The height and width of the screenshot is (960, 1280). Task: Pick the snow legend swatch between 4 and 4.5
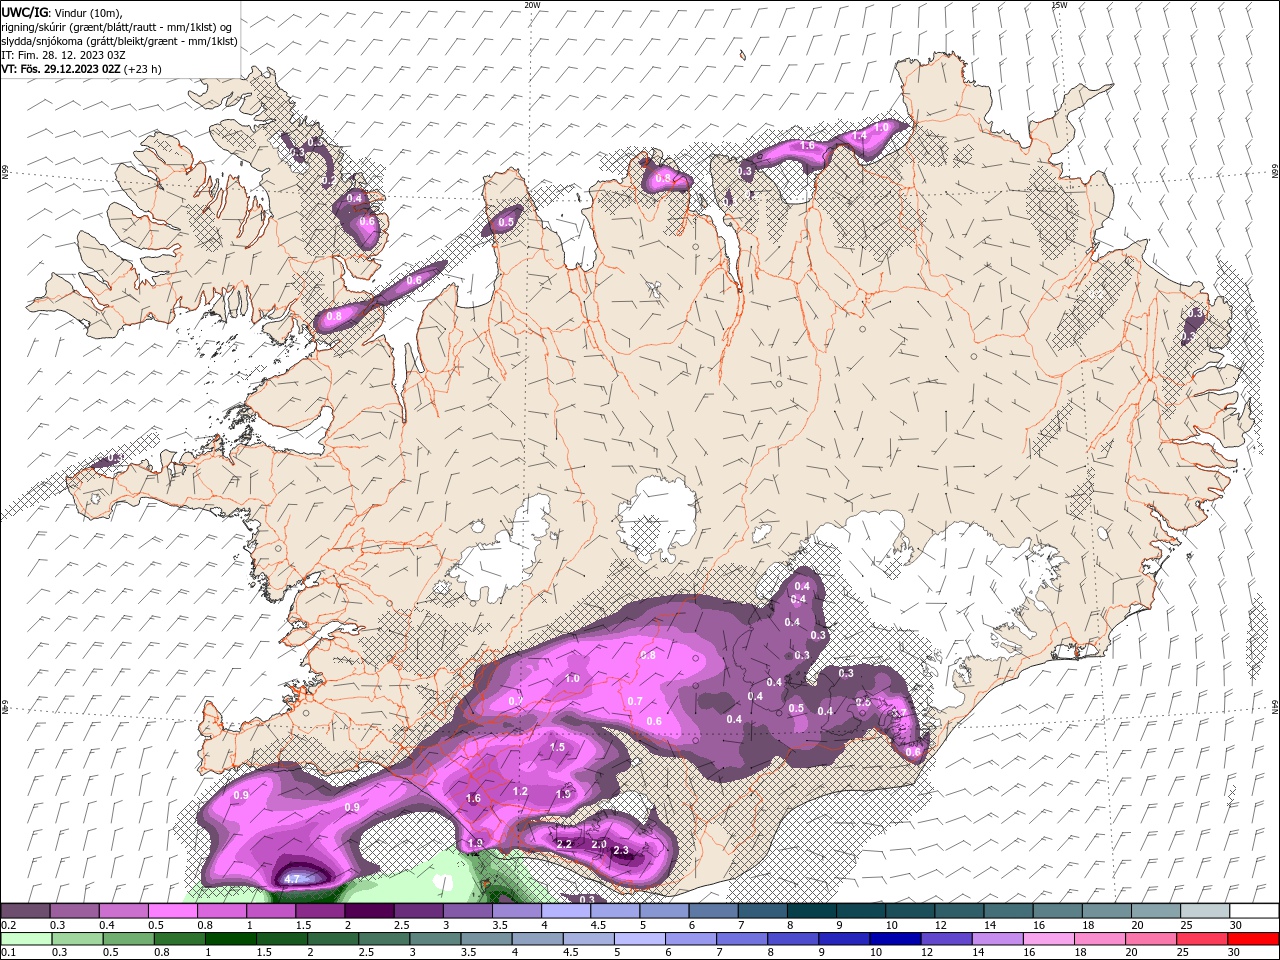[566, 911]
